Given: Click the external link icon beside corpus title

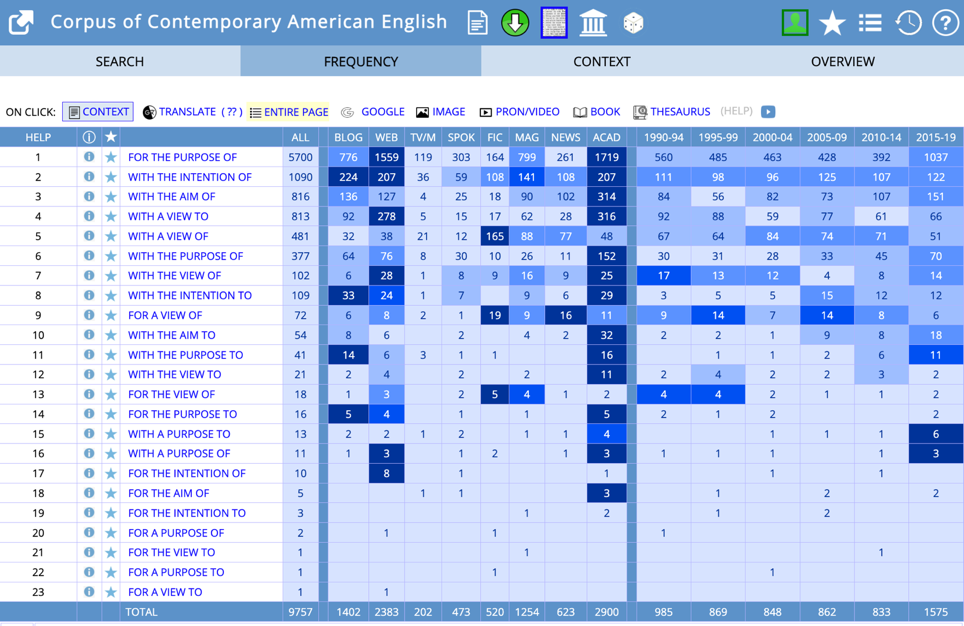Looking at the screenshot, I should point(21,23).
